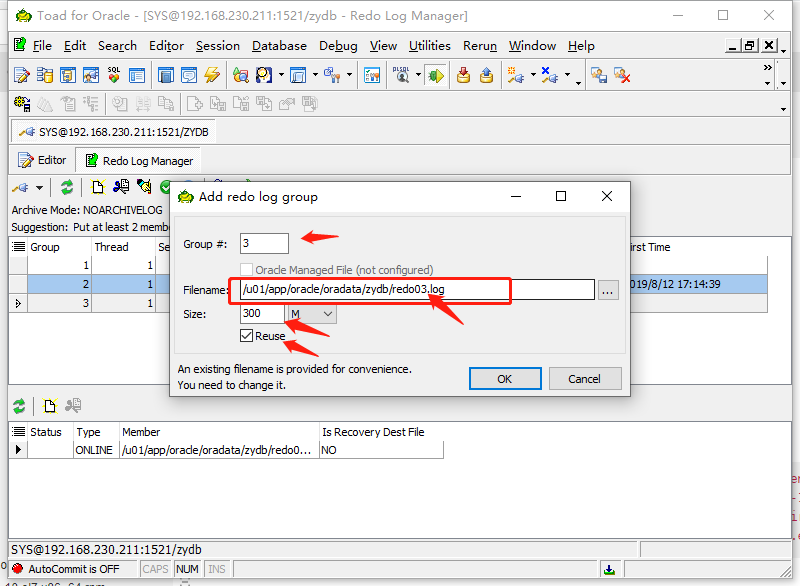Click the Filename input field with redo03.log
The width and height of the screenshot is (800, 586).
(417, 289)
